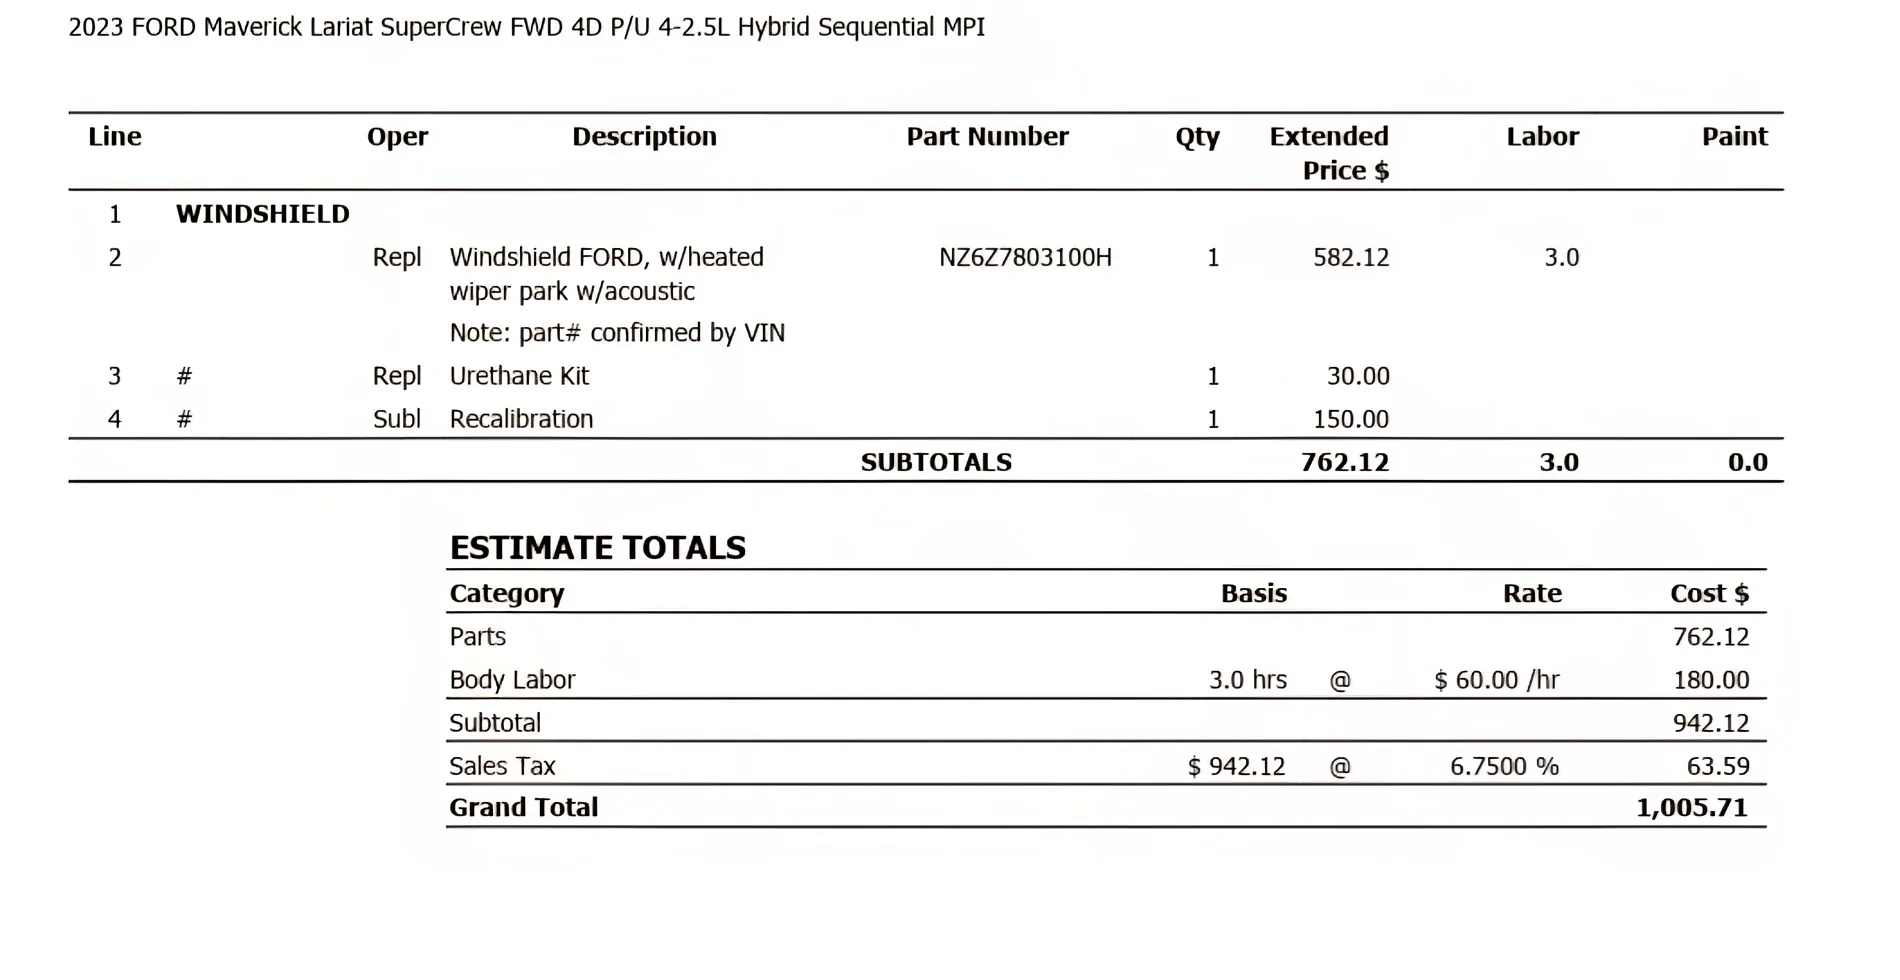Click the Description column header
The height and width of the screenshot is (980, 1900).
(x=644, y=137)
